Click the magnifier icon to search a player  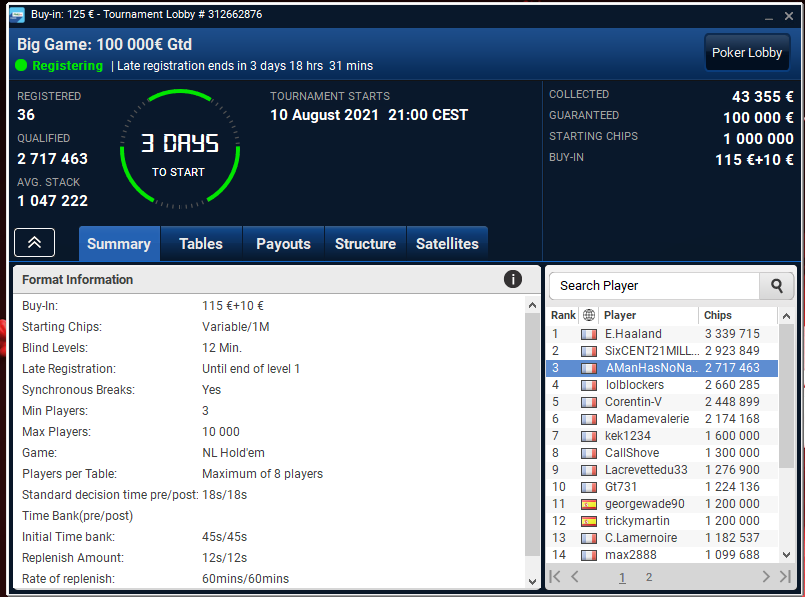[776, 285]
